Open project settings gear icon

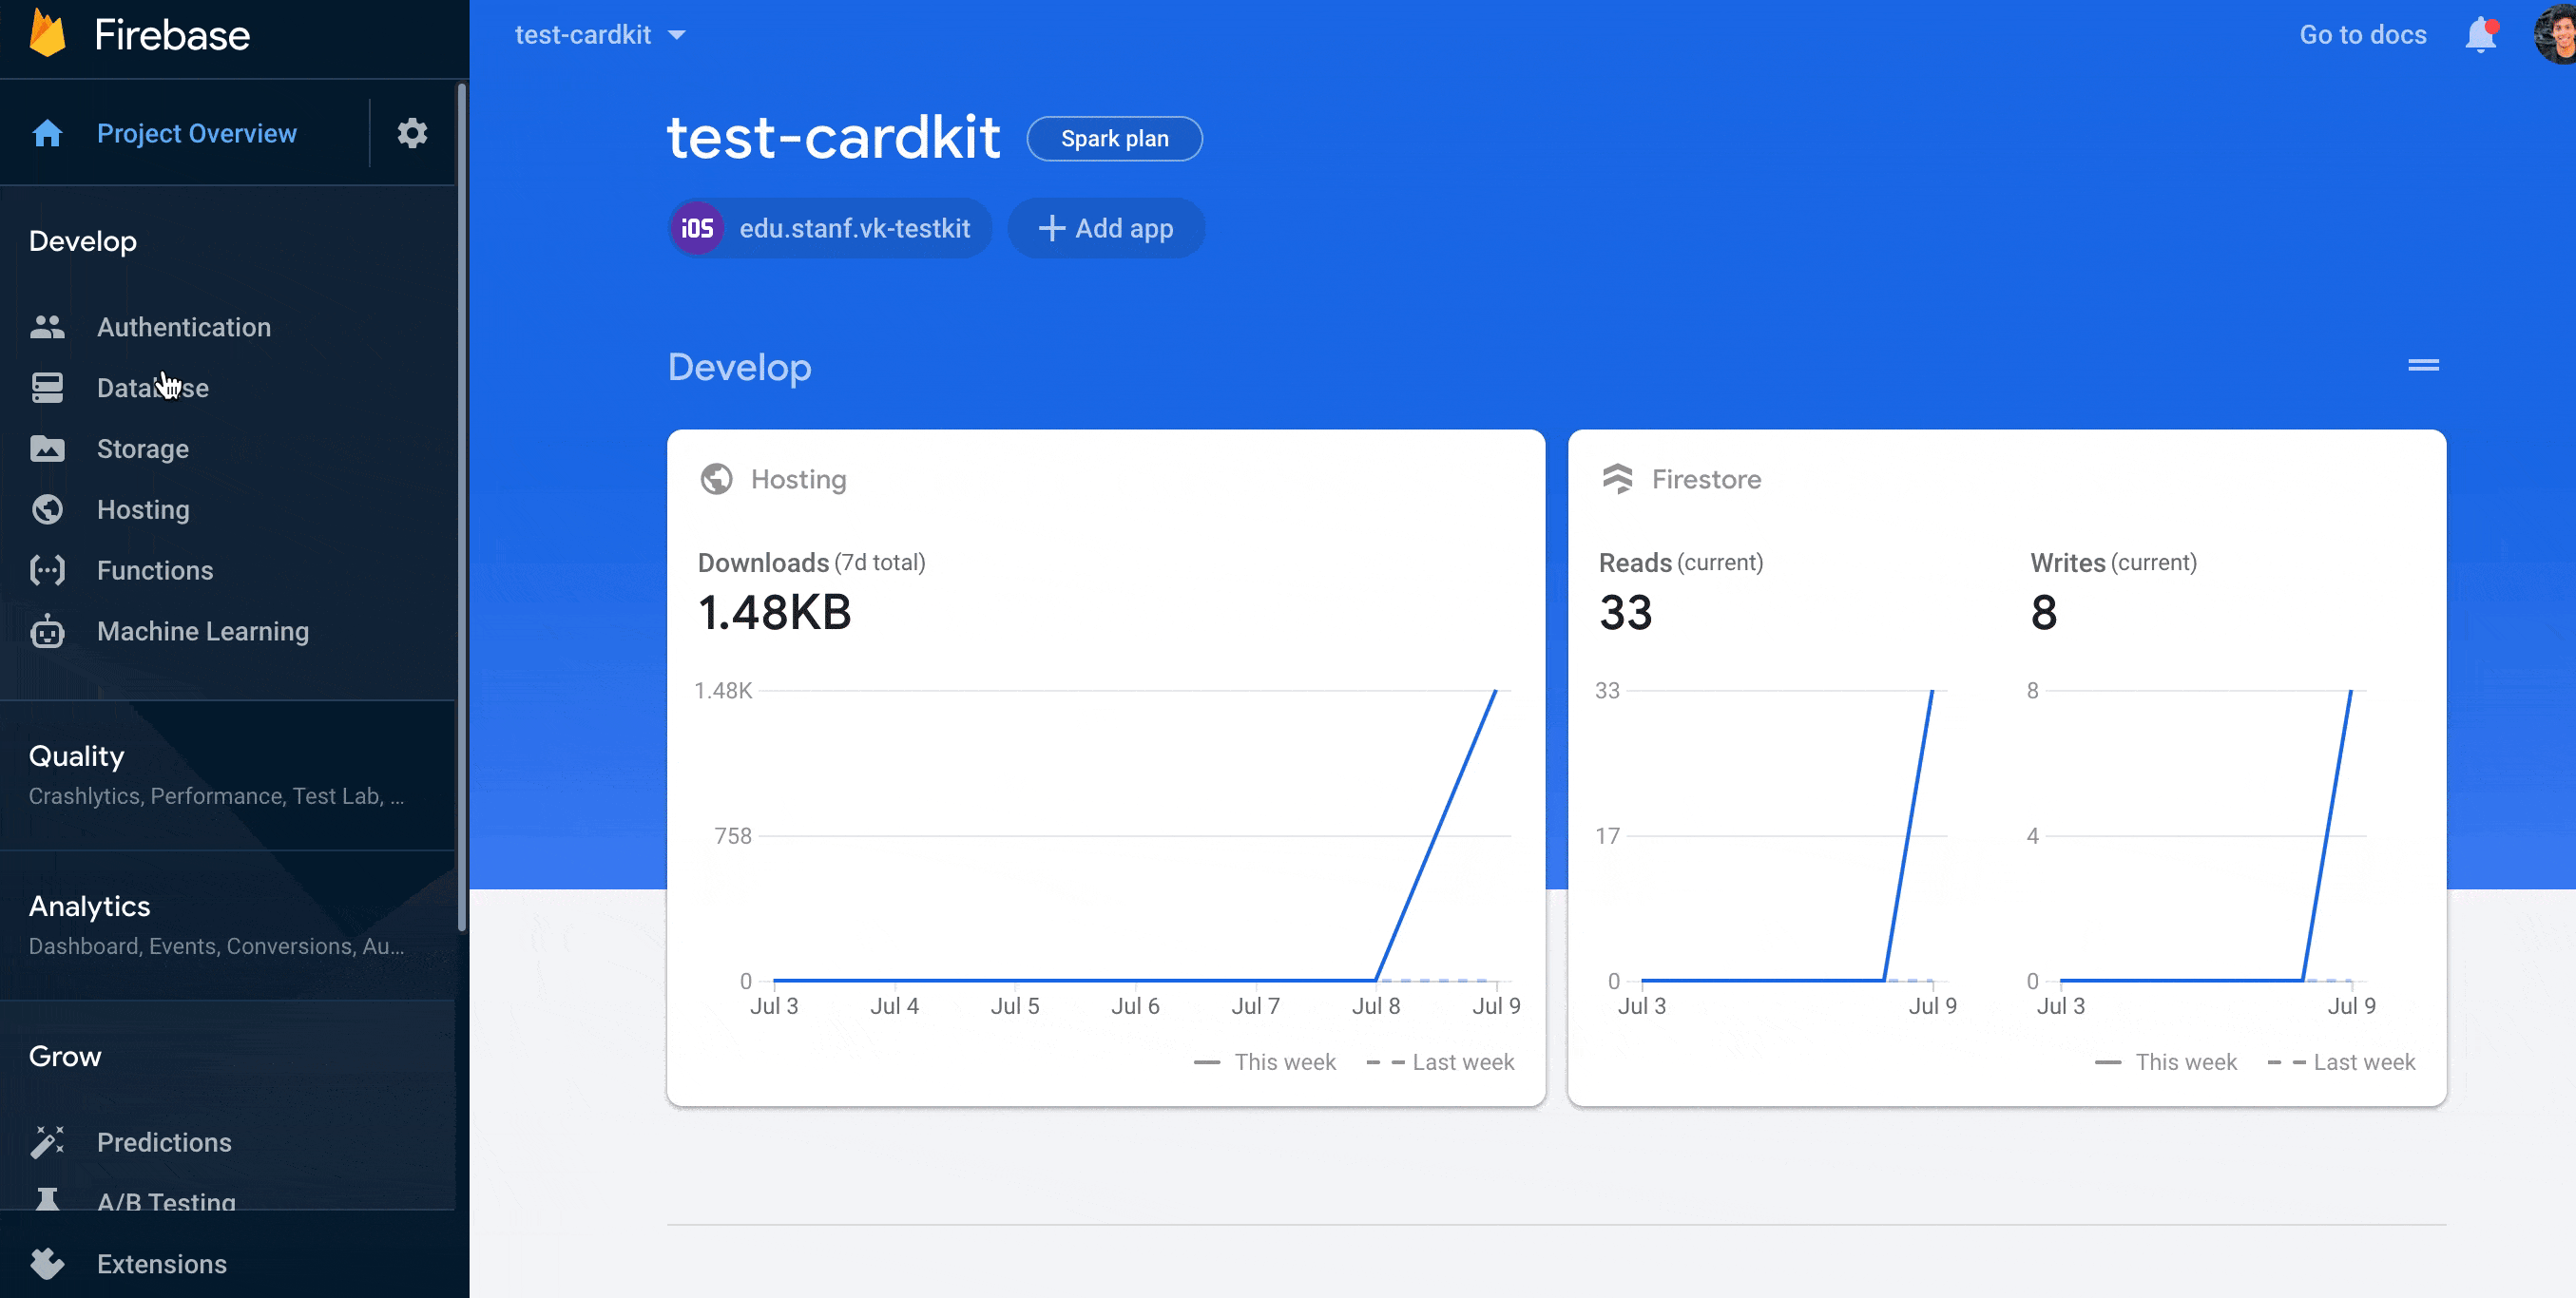coord(412,133)
